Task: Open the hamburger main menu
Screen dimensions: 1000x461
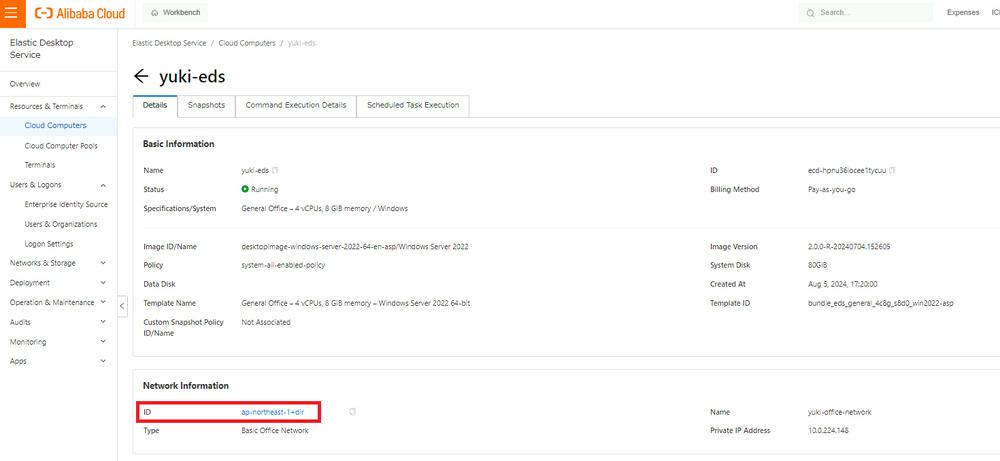Action: point(12,13)
